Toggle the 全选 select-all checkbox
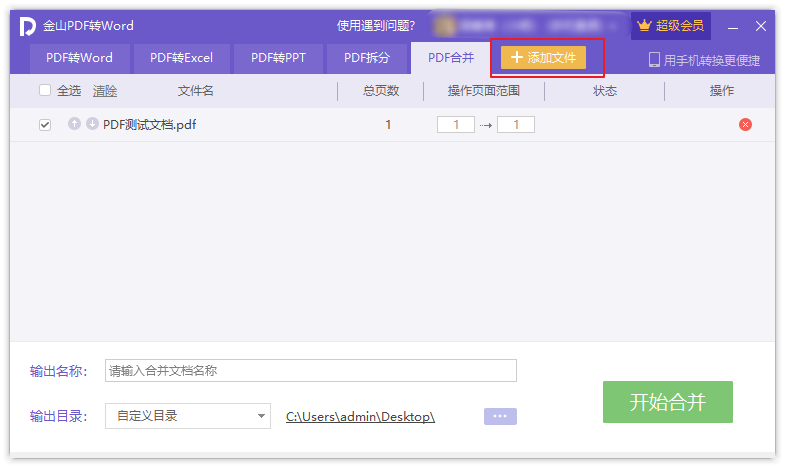The image size is (785, 468). [45, 90]
